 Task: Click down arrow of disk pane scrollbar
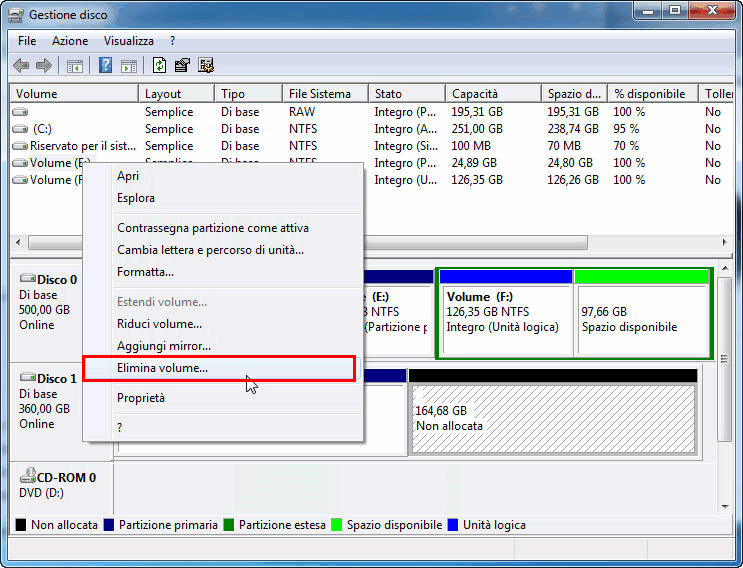[x=725, y=507]
